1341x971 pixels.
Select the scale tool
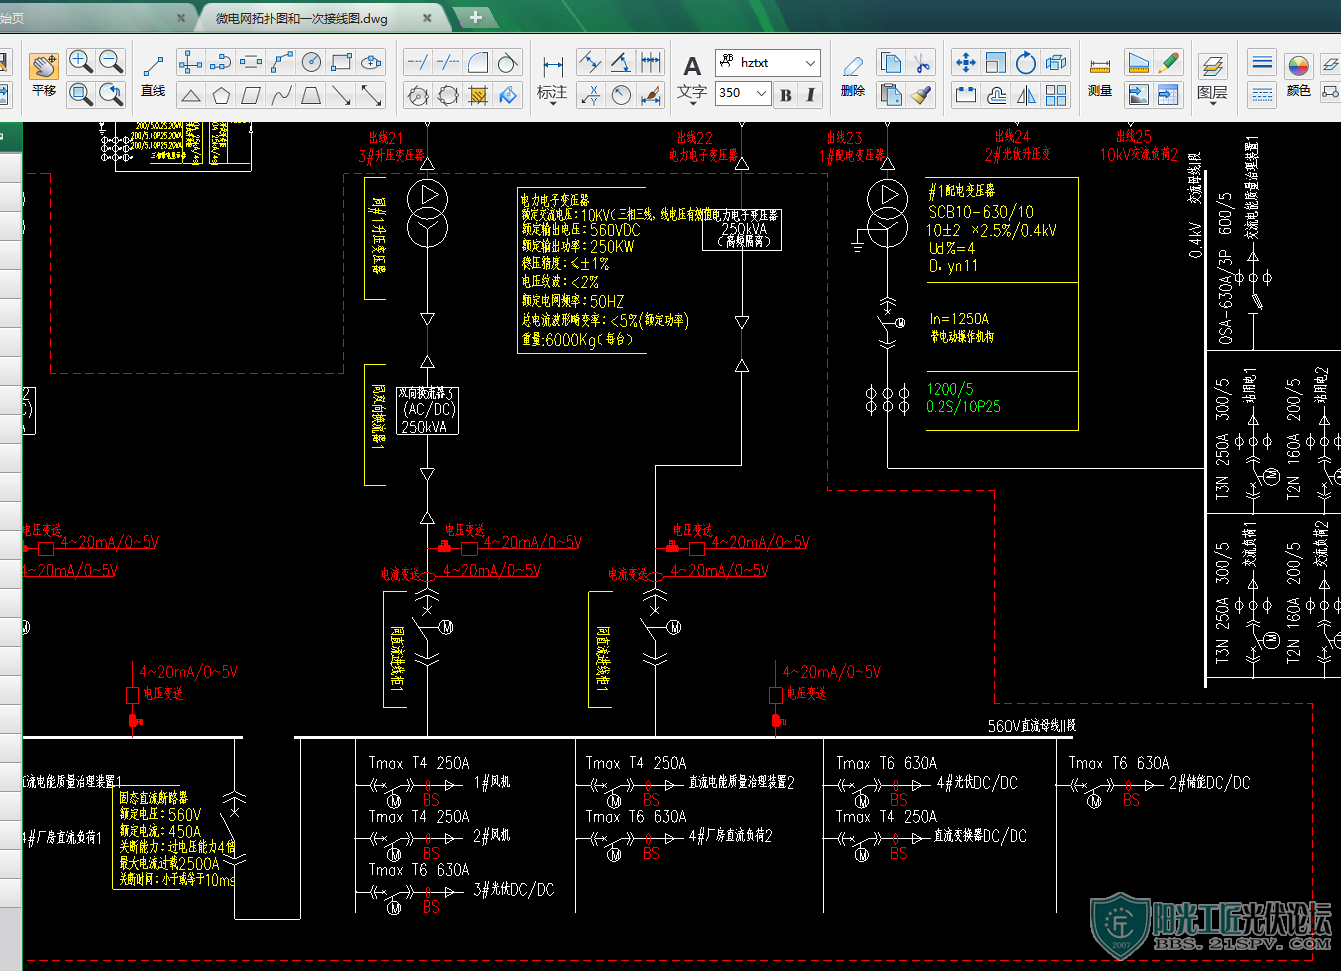pyautogui.click(x=995, y=62)
